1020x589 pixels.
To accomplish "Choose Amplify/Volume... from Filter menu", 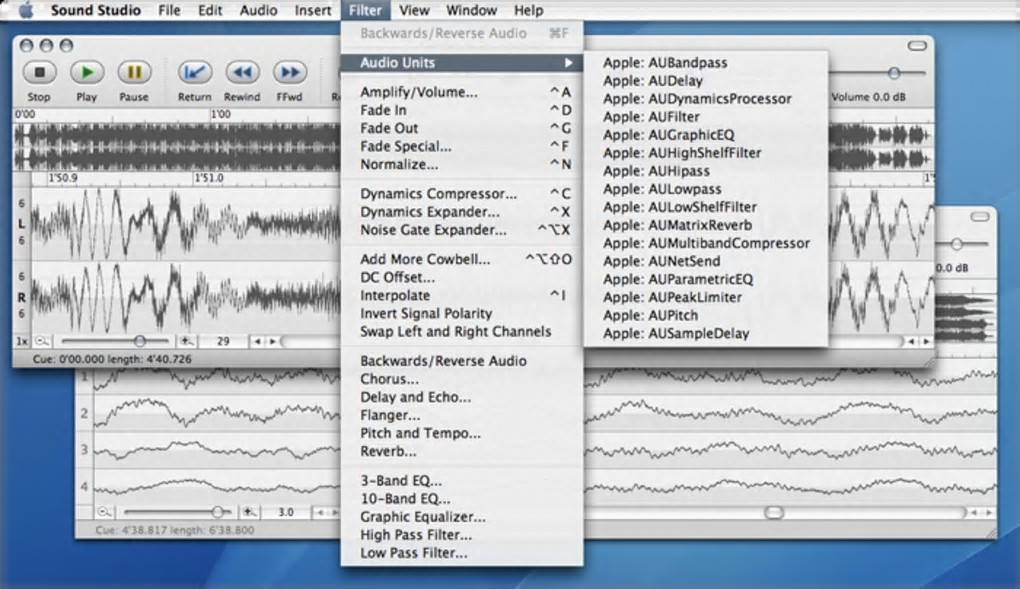I will tap(462, 92).
